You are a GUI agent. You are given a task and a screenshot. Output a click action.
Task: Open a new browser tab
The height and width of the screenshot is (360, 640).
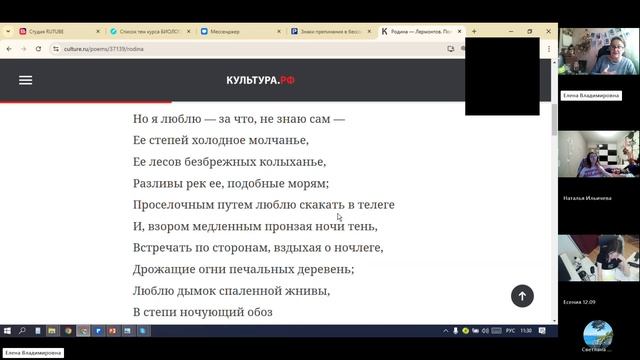click(474, 31)
